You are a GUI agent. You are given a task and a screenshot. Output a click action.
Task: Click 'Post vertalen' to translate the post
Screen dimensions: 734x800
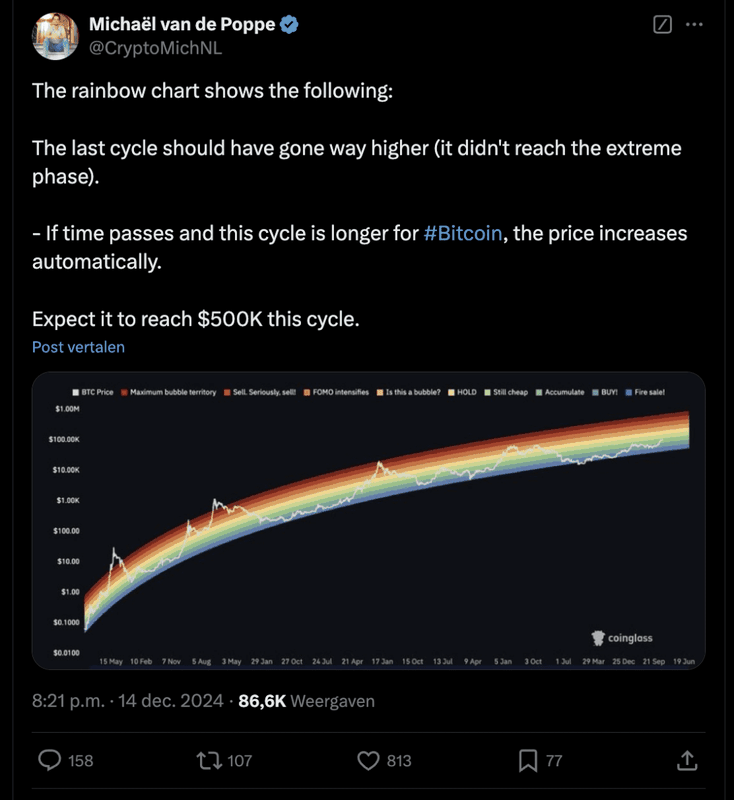[x=78, y=347]
